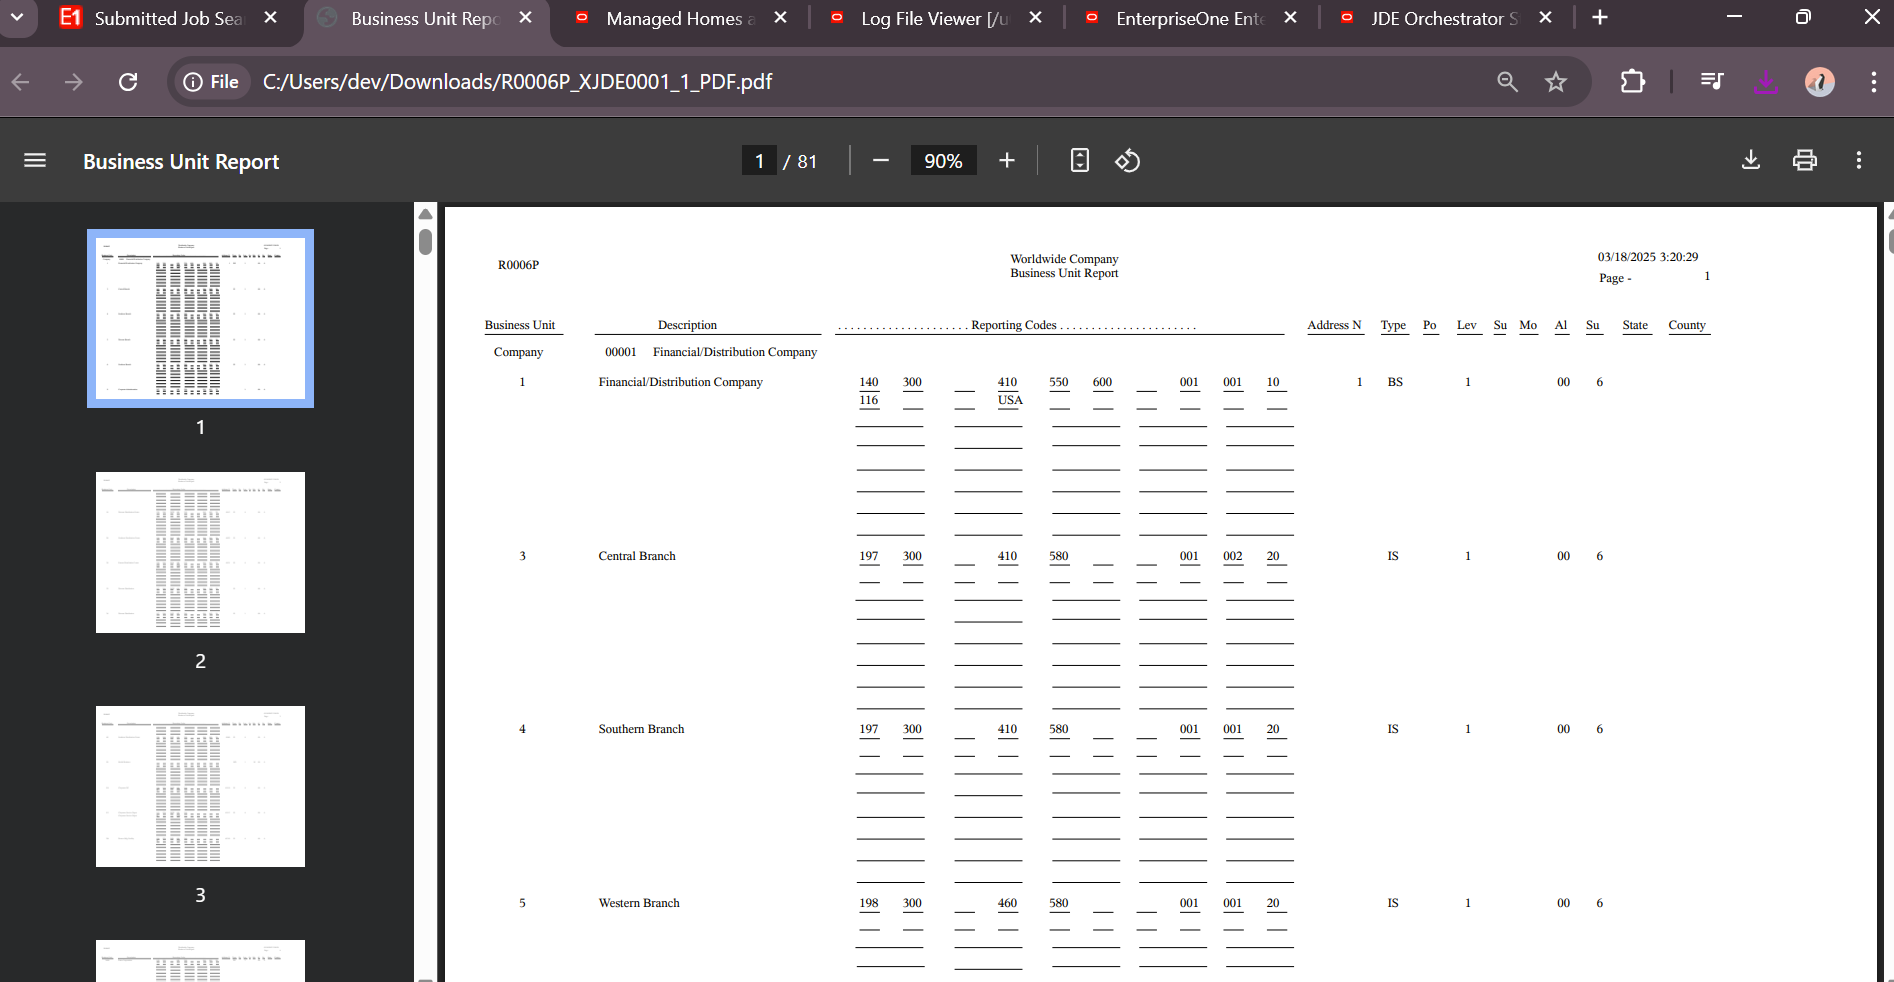This screenshot has width=1894, height=982.
Task: Reload the current page
Action: [128, 82]
